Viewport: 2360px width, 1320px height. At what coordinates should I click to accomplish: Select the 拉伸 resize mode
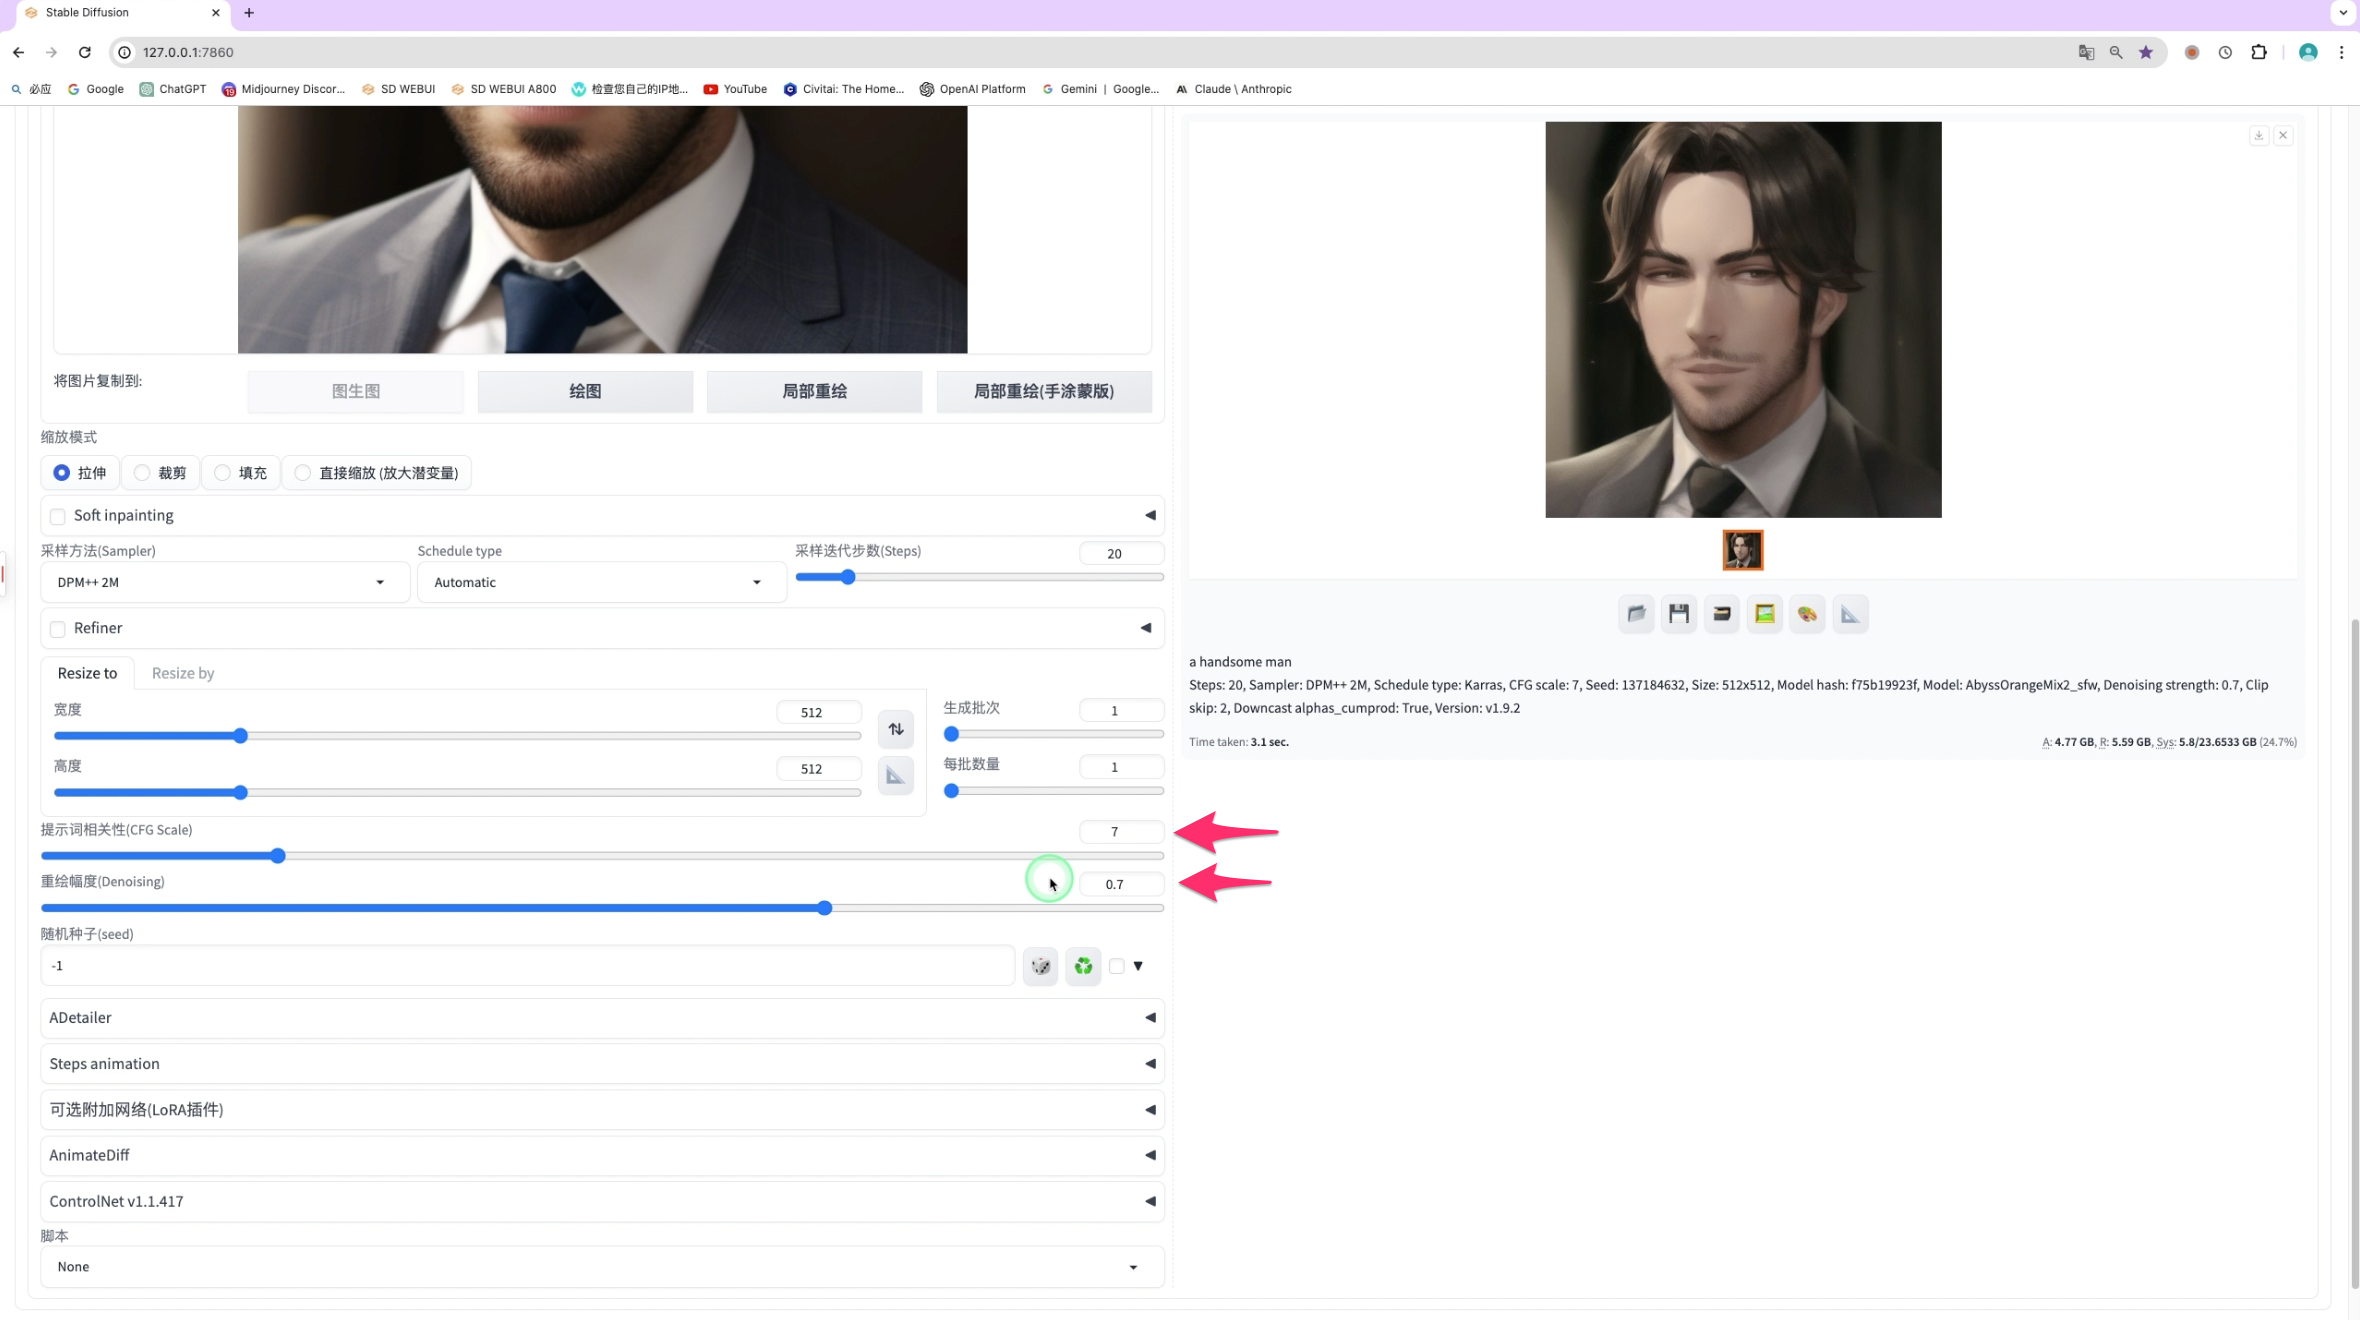pyautogui.click(x=80, y=473)
